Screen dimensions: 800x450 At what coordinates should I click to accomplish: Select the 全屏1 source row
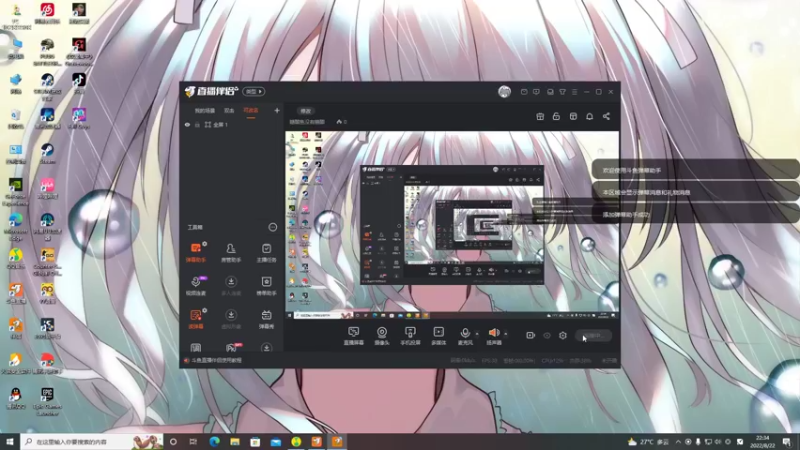click(232, 124)
